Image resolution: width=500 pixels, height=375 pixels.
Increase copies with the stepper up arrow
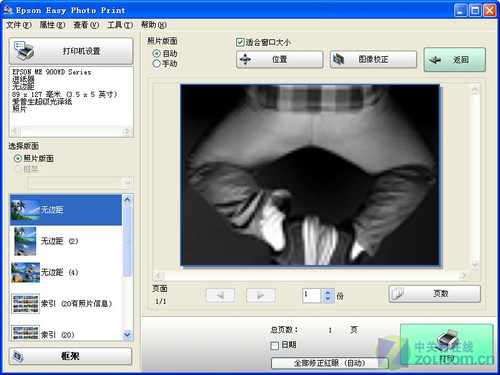click(328, 292)
